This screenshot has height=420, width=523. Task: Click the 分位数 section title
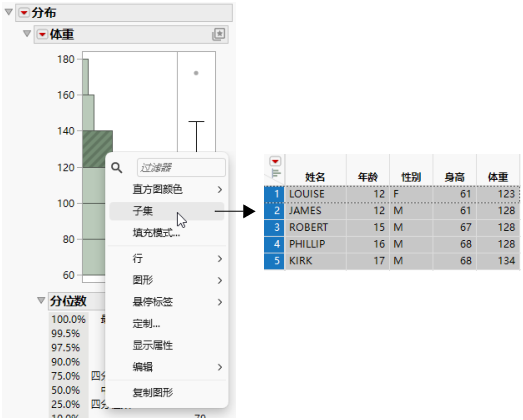(68, 301)
